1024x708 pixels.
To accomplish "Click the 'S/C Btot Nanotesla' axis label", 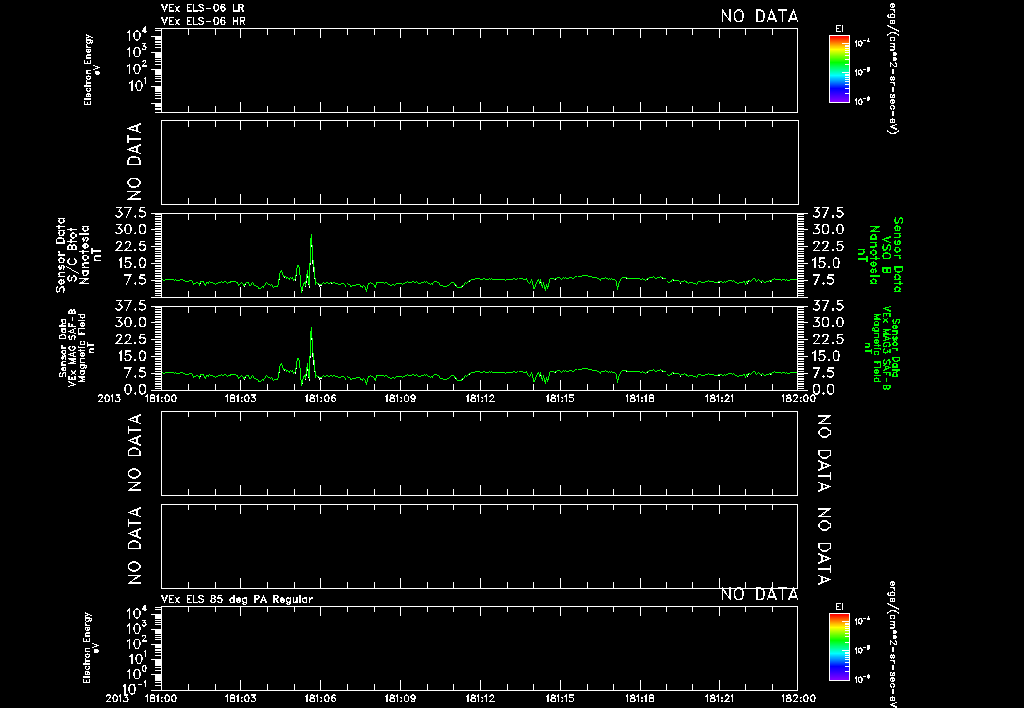I will click(x=78, y=255).
